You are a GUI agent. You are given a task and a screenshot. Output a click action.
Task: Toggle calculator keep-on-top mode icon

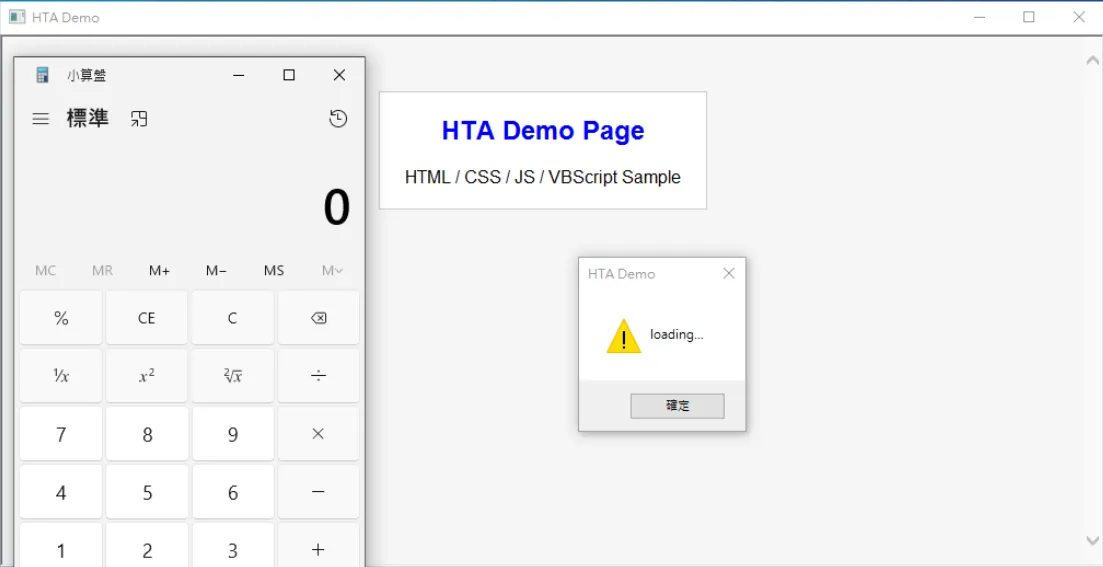point(139,119)
